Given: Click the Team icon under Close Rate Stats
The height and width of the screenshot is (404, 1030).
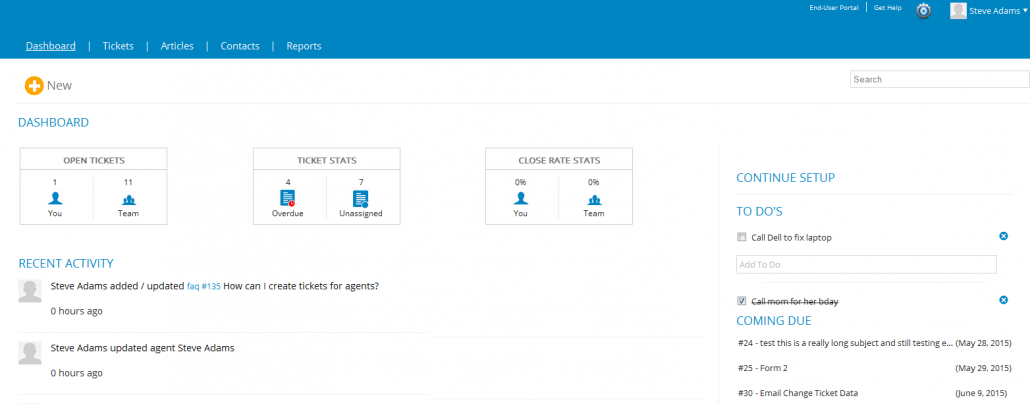Looking at the screenshot, I should (x=594, y=199).
